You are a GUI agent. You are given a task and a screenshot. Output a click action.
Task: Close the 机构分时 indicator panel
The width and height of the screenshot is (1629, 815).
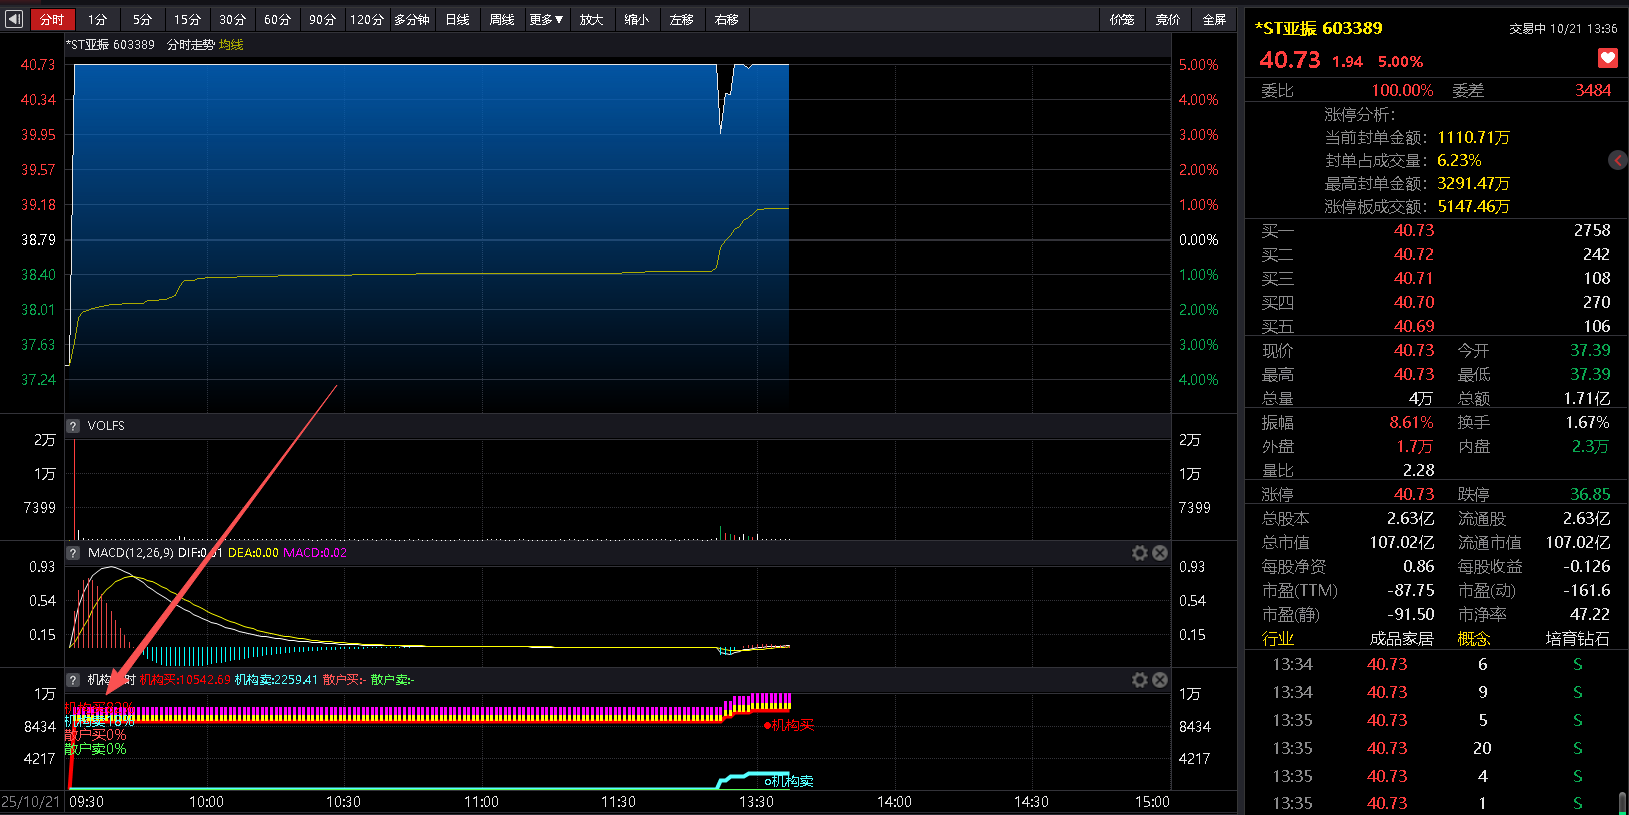[x=1160, y=680]
